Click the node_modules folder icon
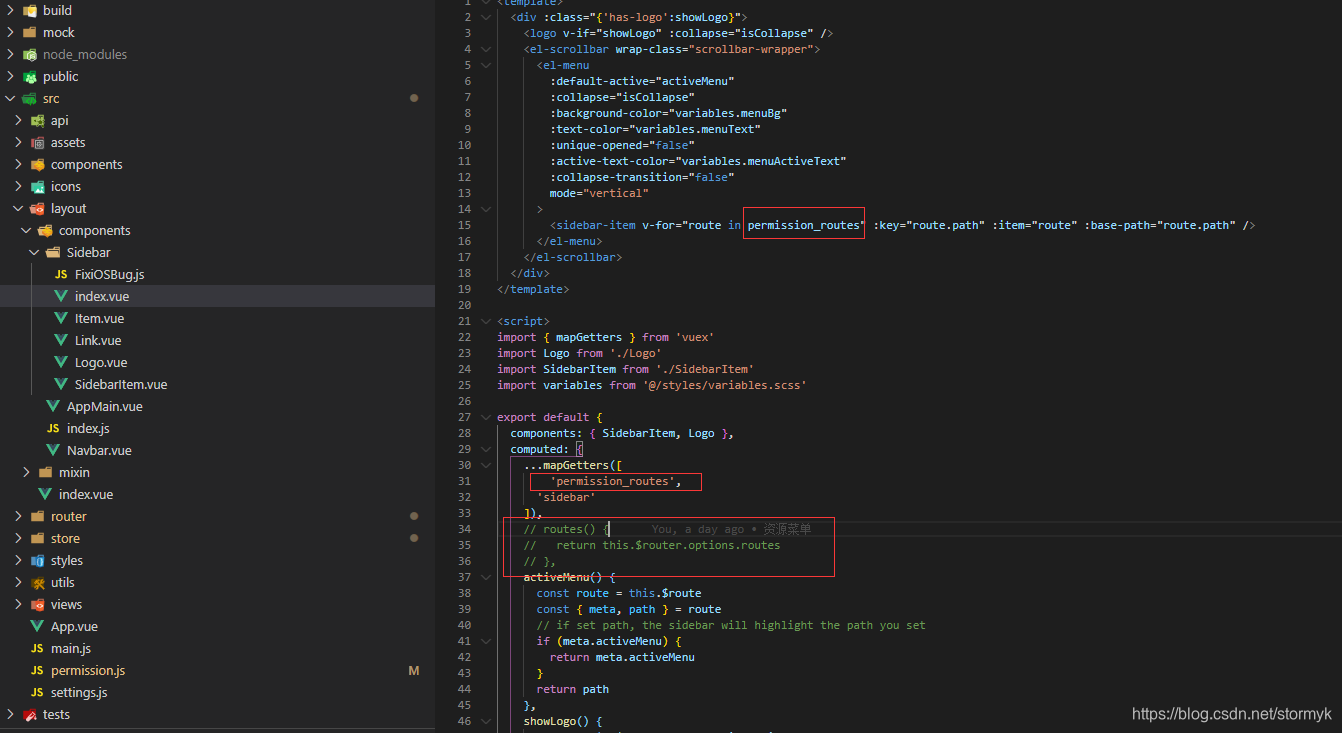The width and height of the screenshot is (1342, 733). [x=29, y=54]
